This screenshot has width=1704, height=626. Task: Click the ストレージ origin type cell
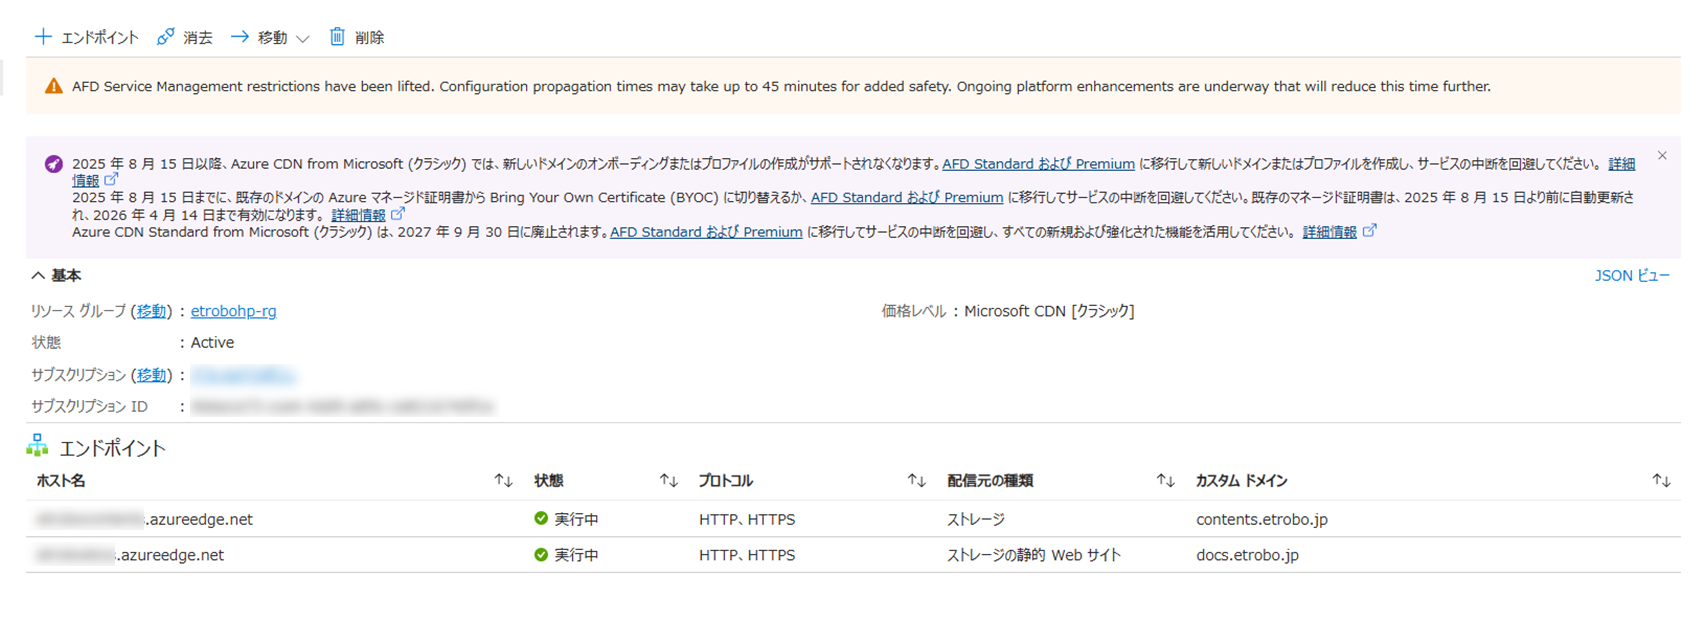coord(976,519)
